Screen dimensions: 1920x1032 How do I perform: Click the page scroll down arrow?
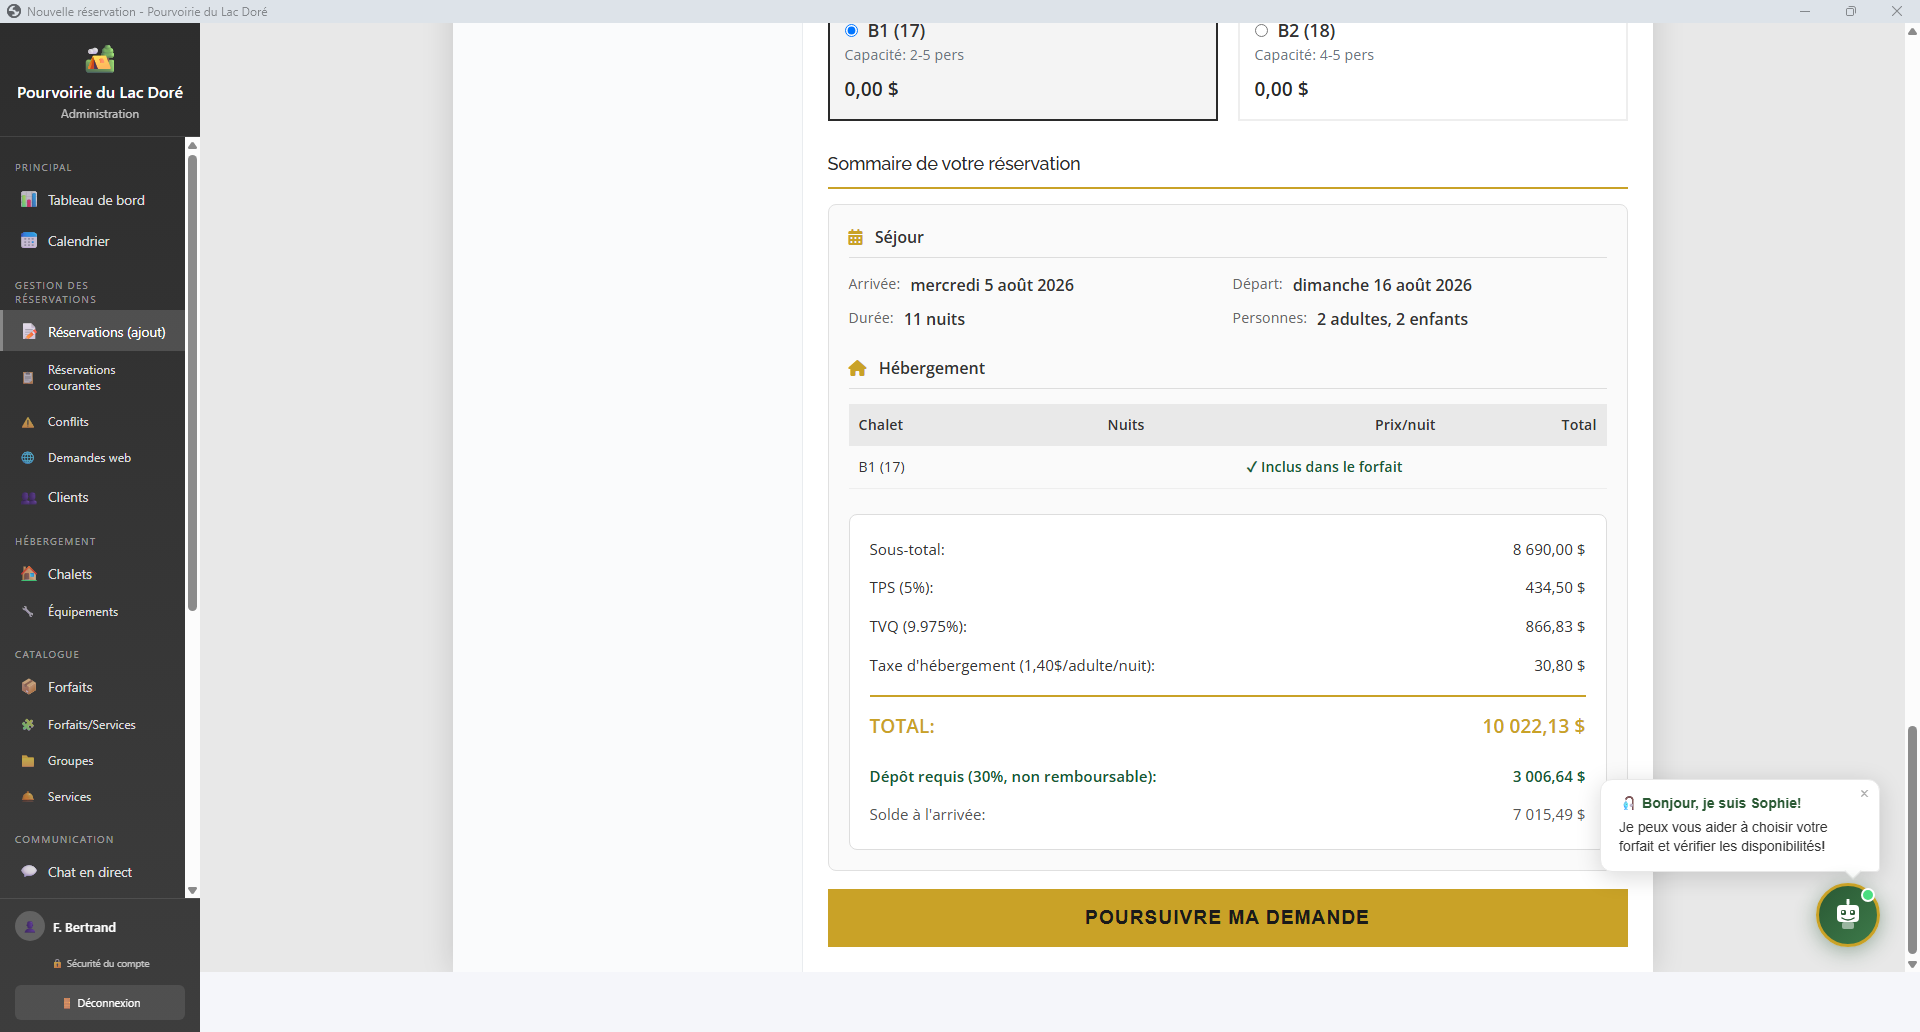(x=1912, y=965)
